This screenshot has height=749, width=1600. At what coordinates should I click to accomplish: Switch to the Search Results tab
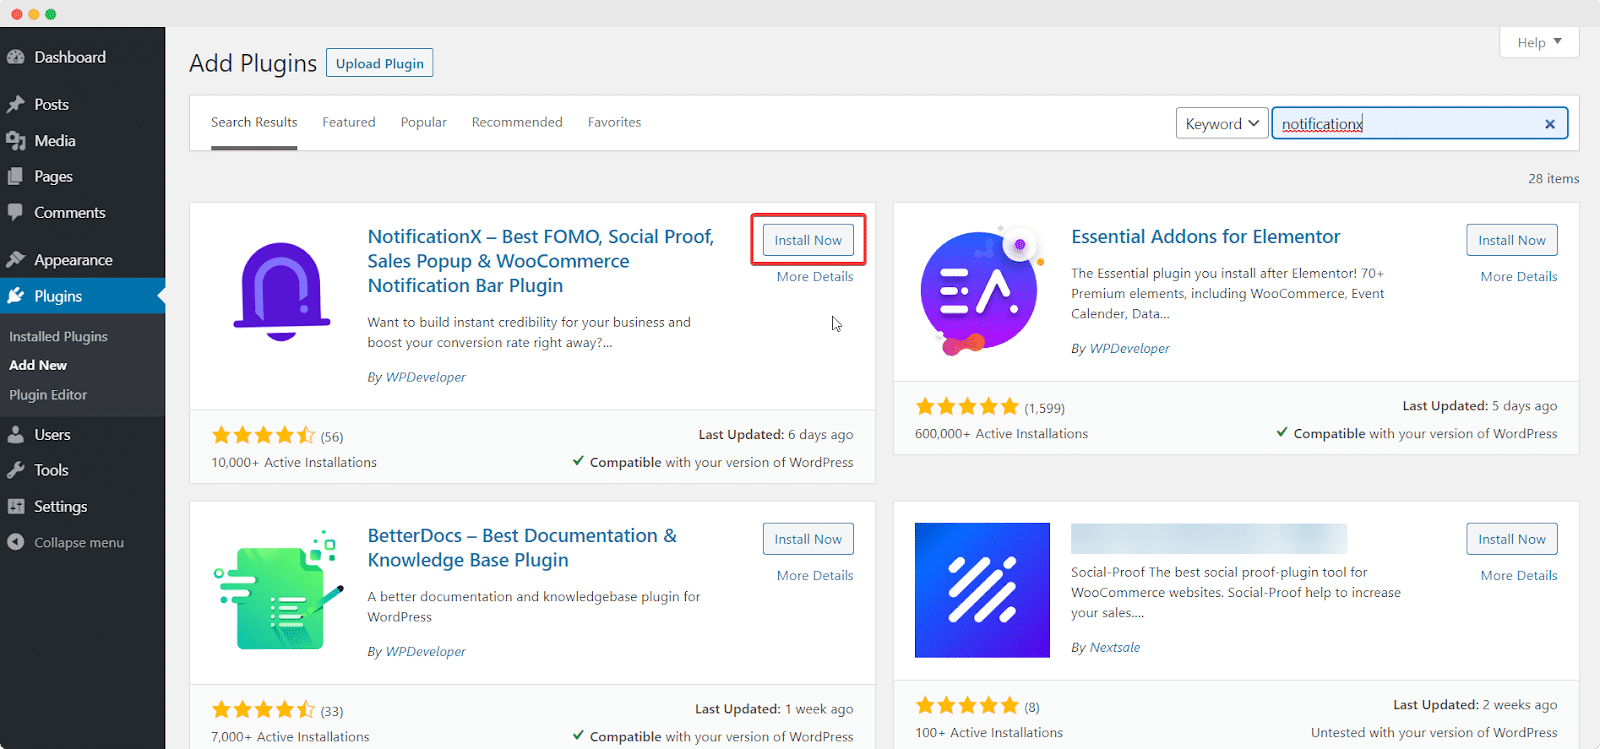click(x=254, y=122)
